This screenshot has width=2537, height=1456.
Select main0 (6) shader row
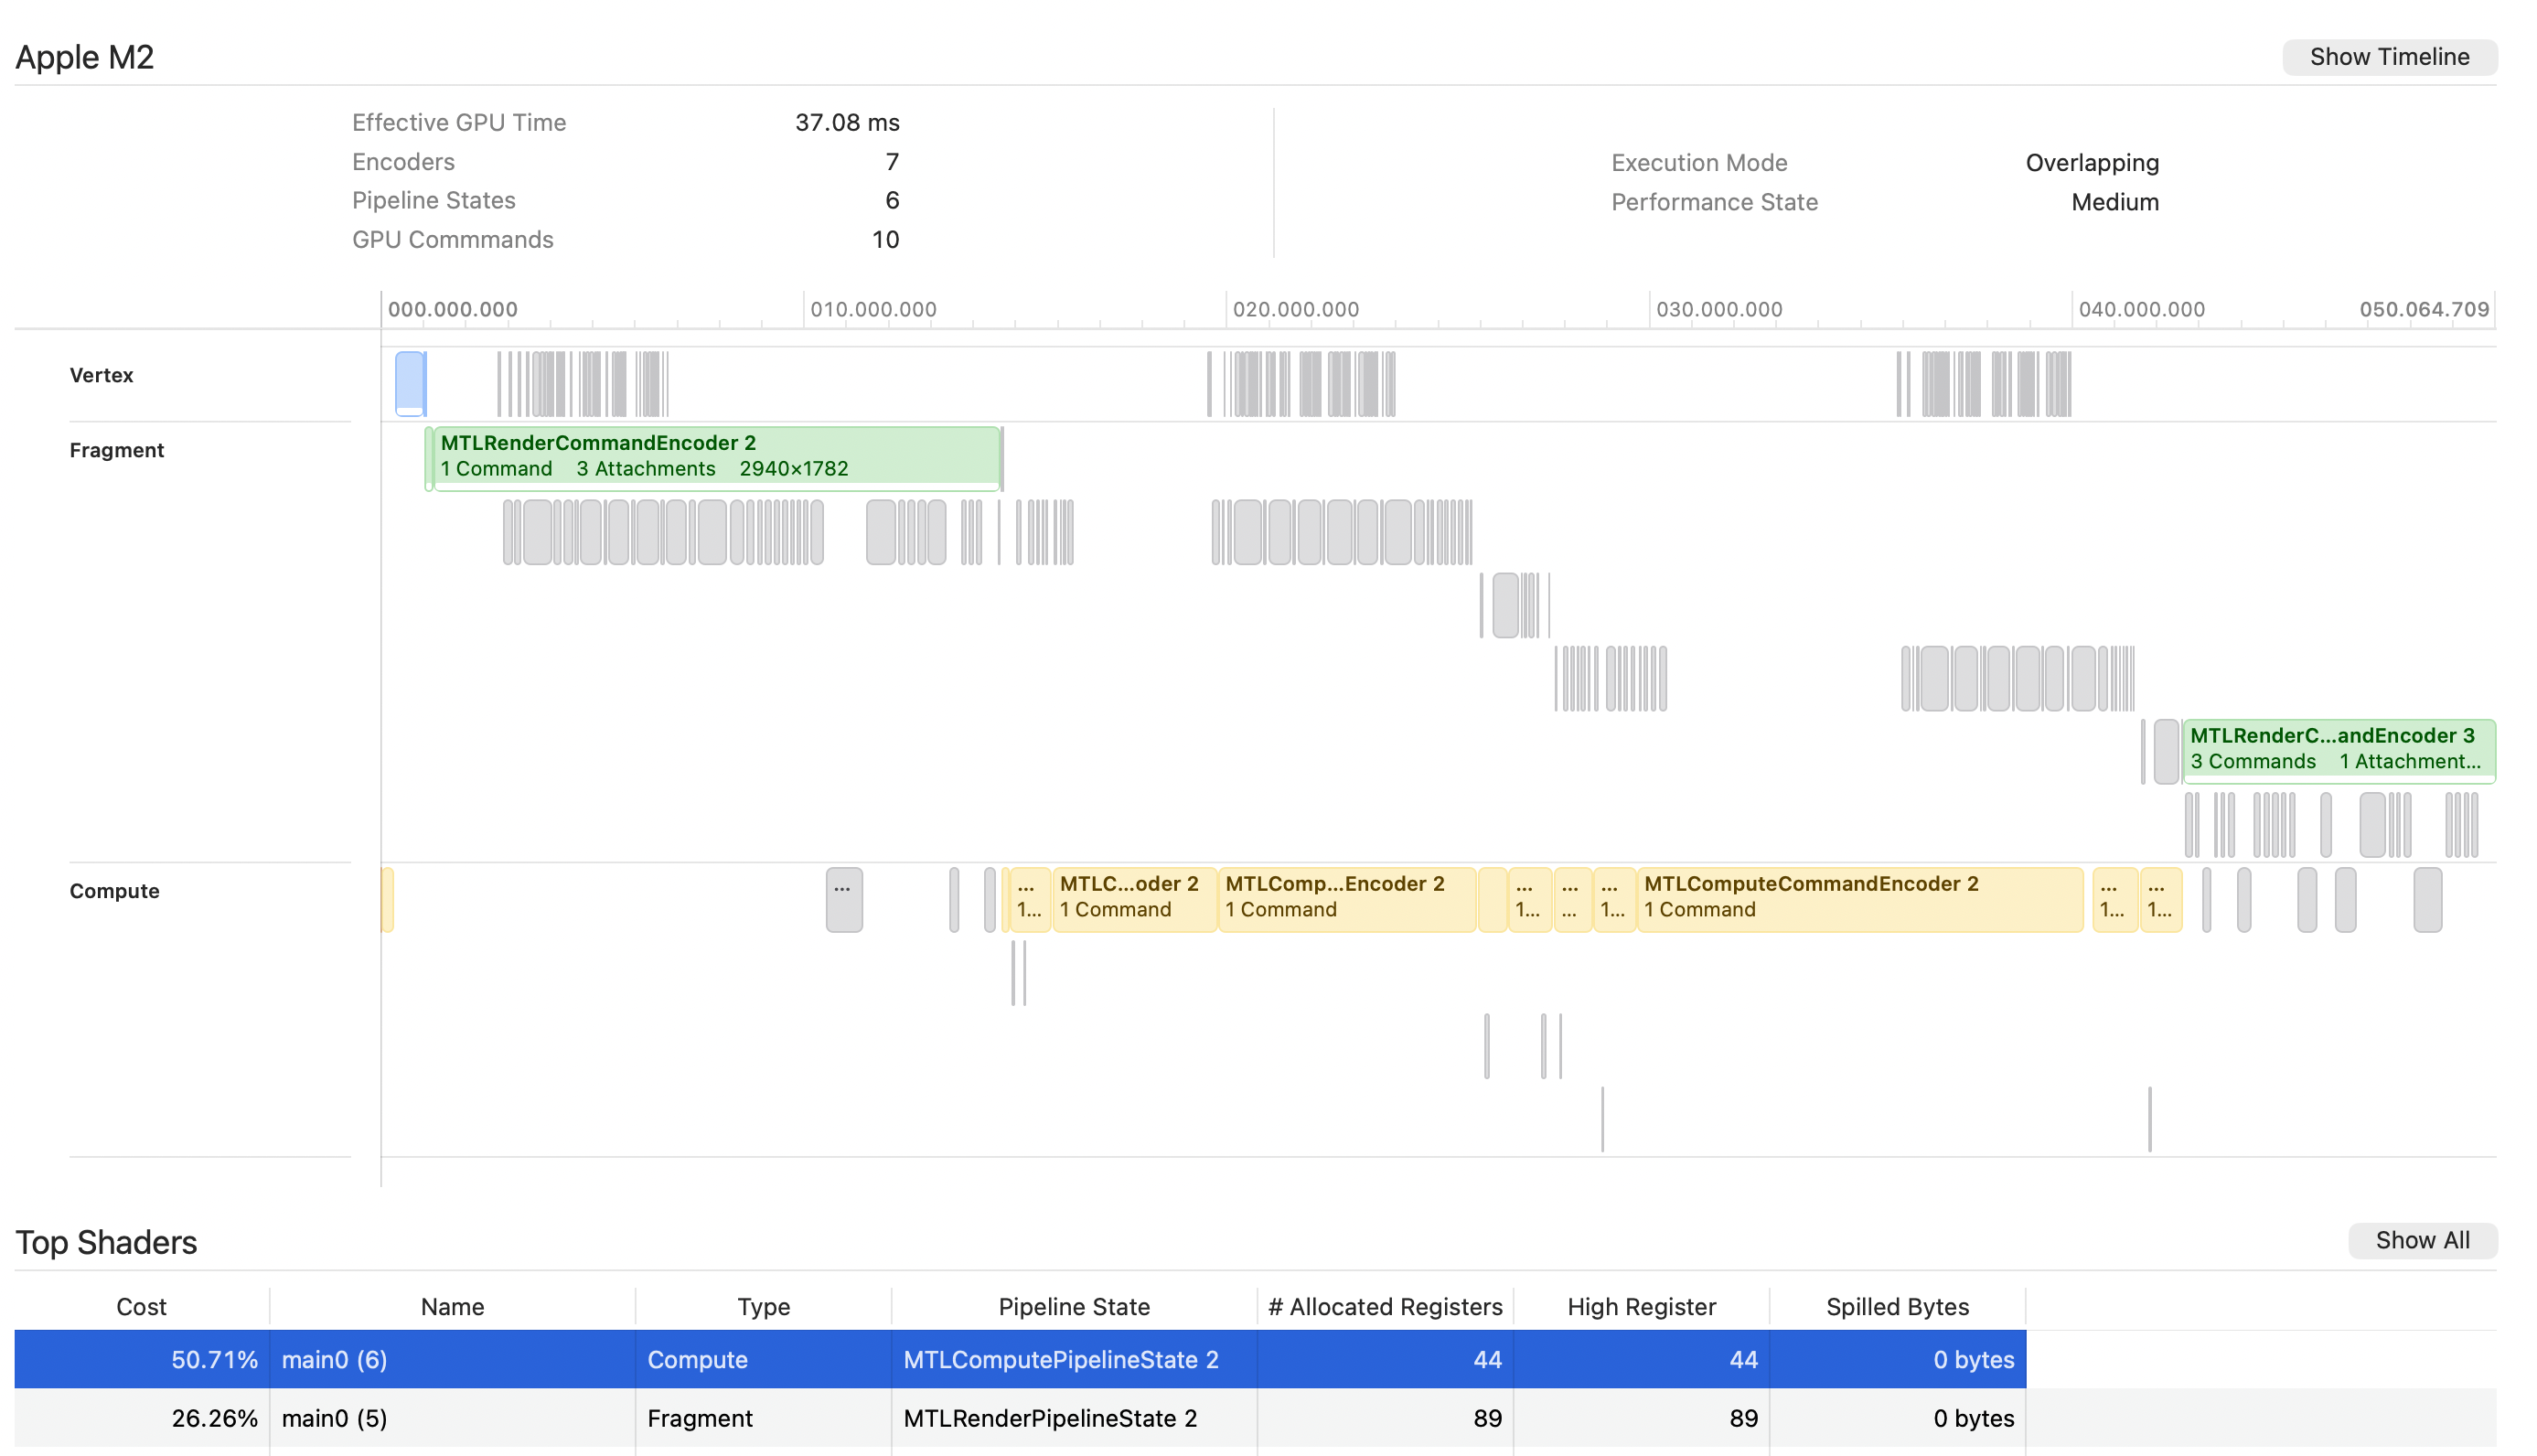1020,1359
